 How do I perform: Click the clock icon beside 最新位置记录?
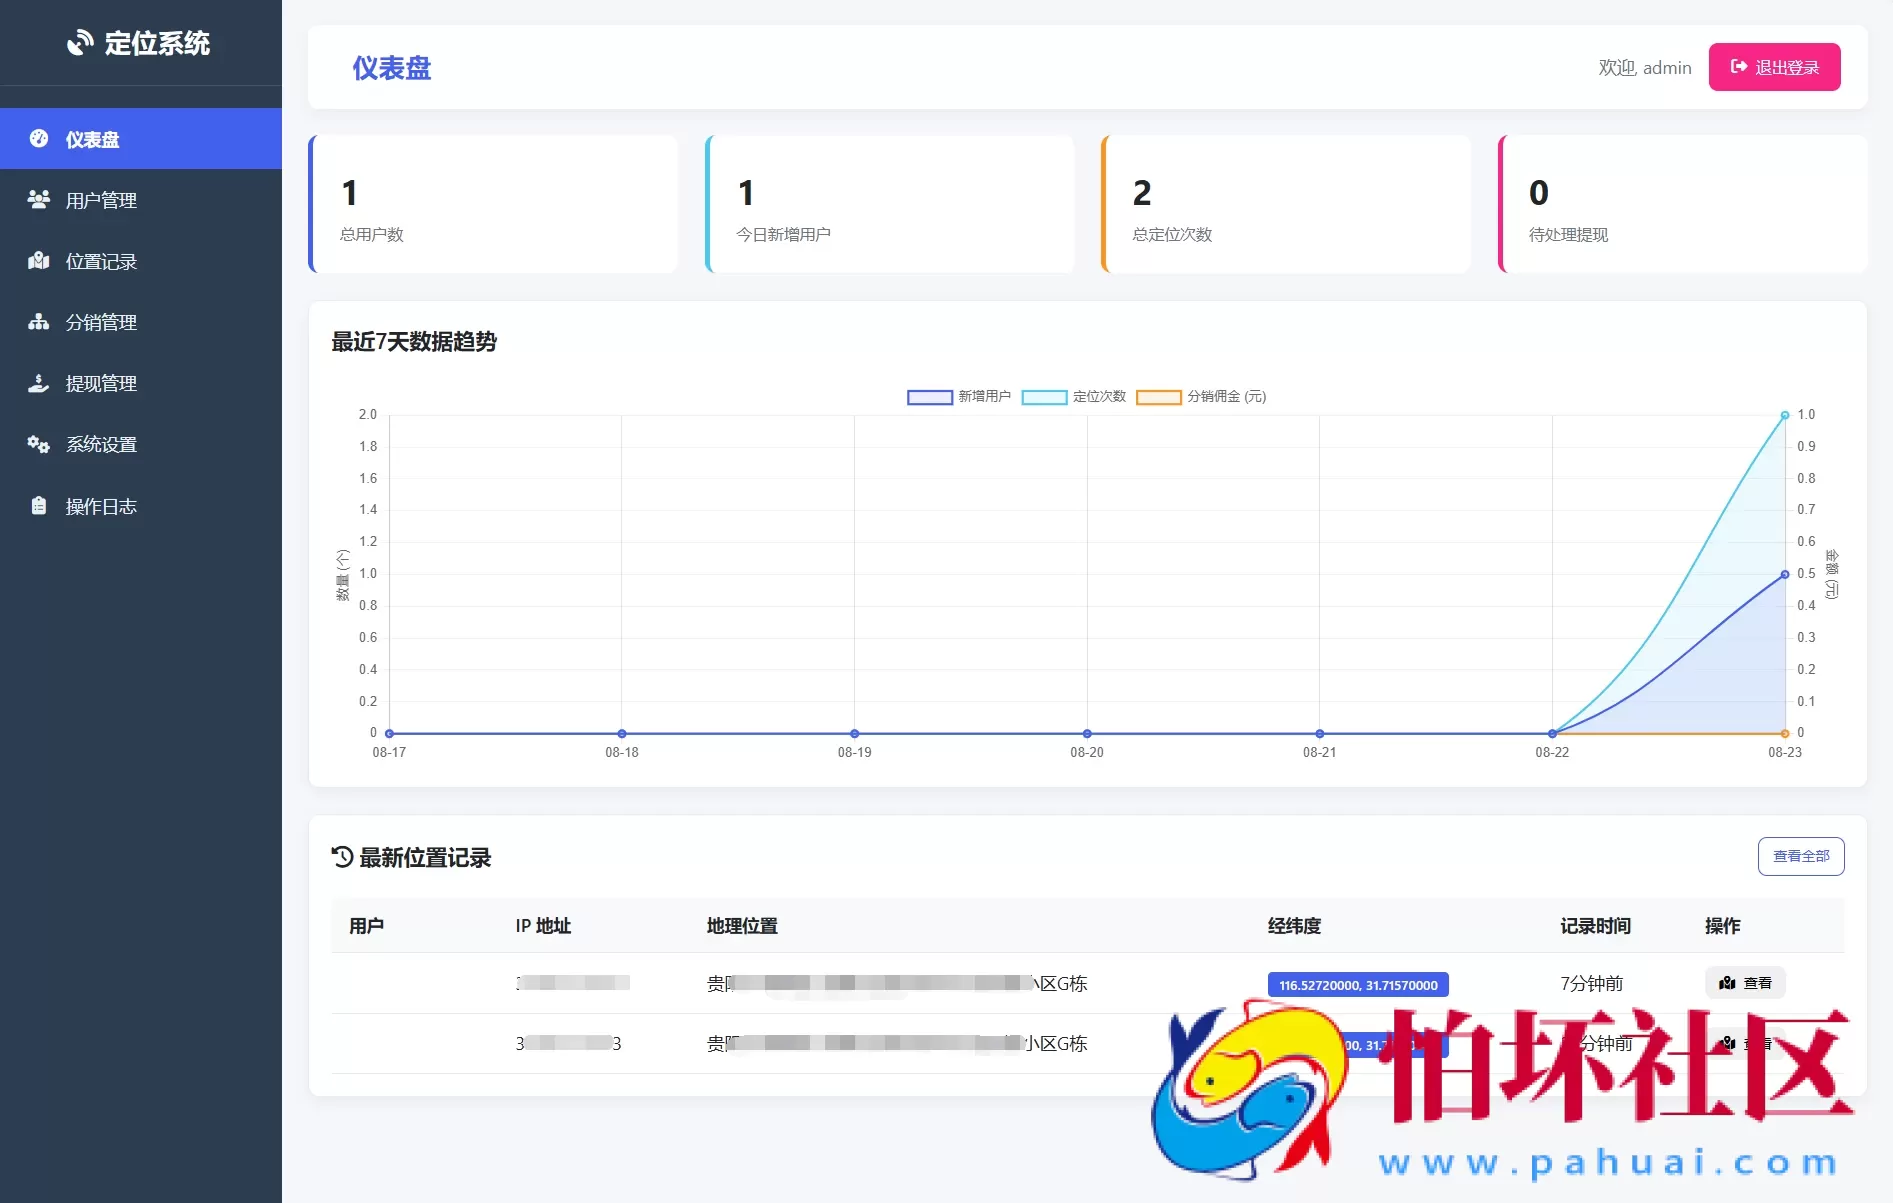pos(340,857)
